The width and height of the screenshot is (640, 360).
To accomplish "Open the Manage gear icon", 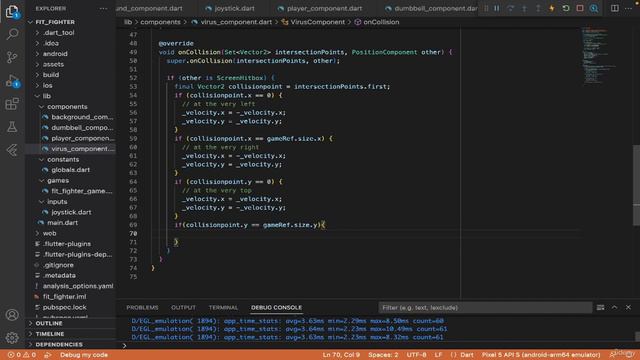I will [x=12, y=338].
